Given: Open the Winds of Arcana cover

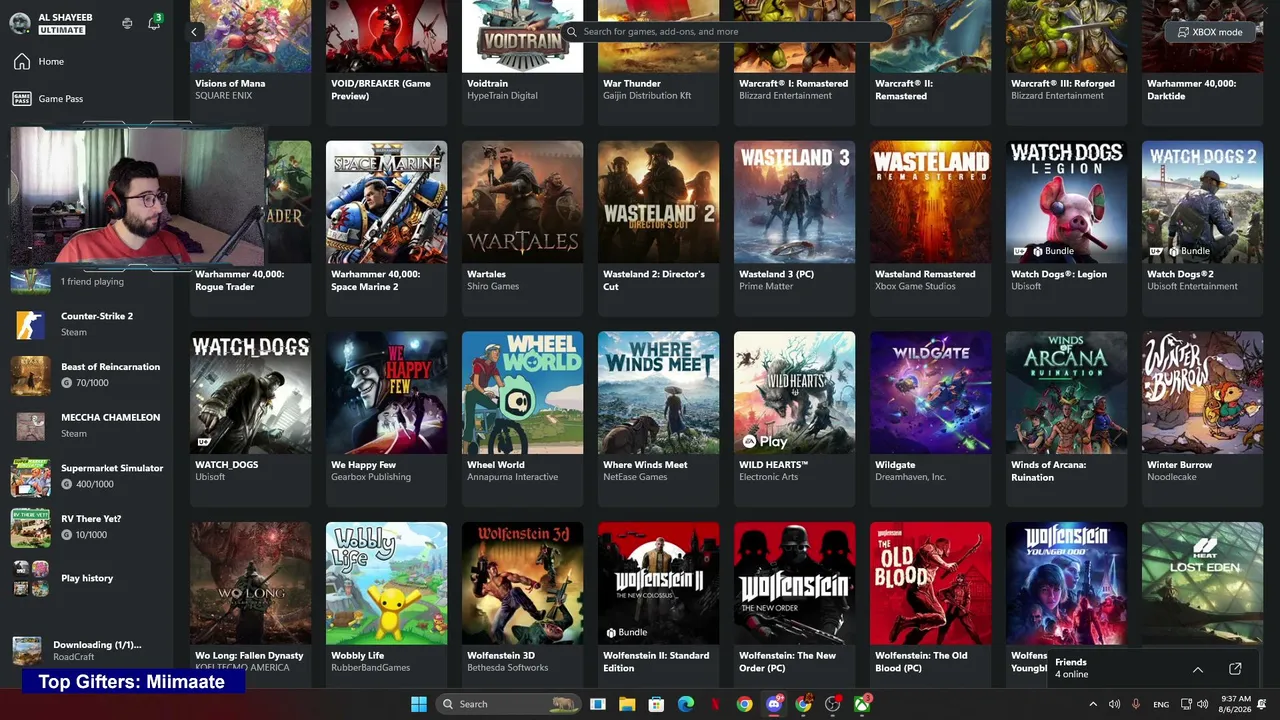Looking at the screenshot, I should 1066,393.
